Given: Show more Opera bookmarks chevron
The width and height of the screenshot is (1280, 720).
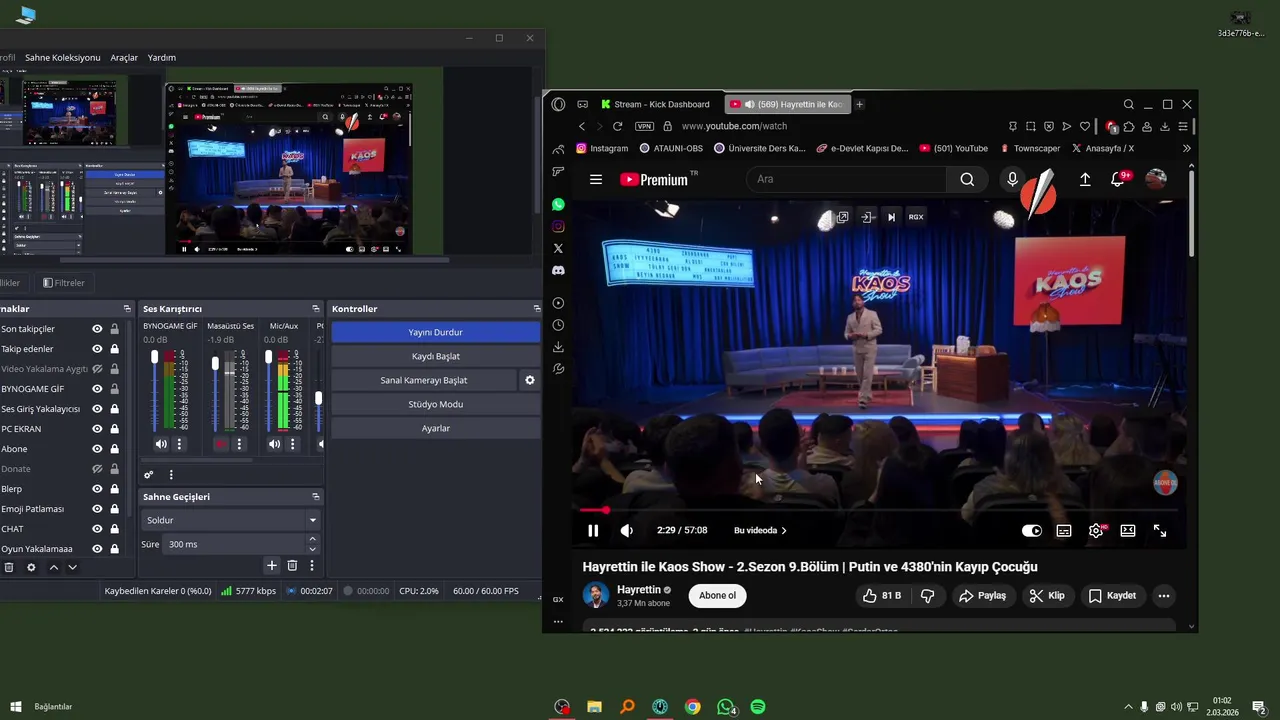Looking at the screenshot, I should [1186, 148].
